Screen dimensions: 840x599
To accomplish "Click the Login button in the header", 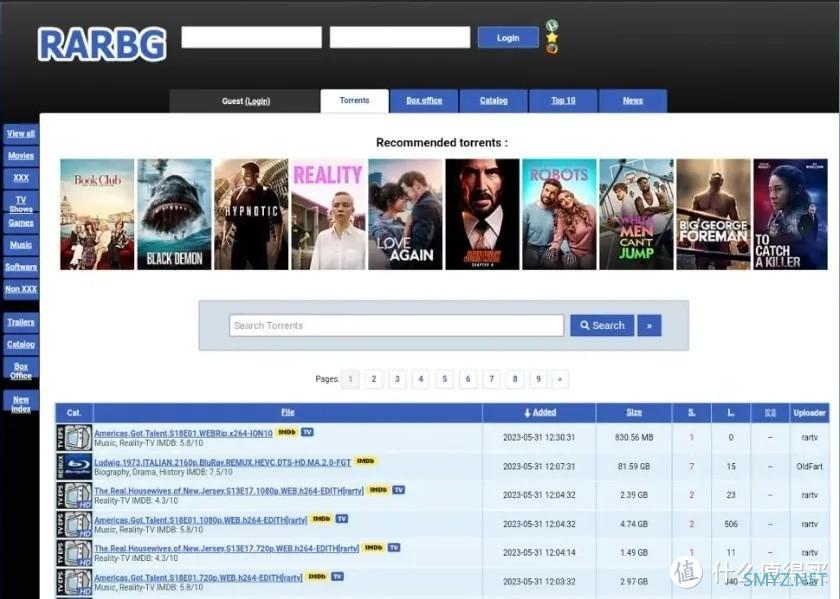I will click(x=508, y=38).
